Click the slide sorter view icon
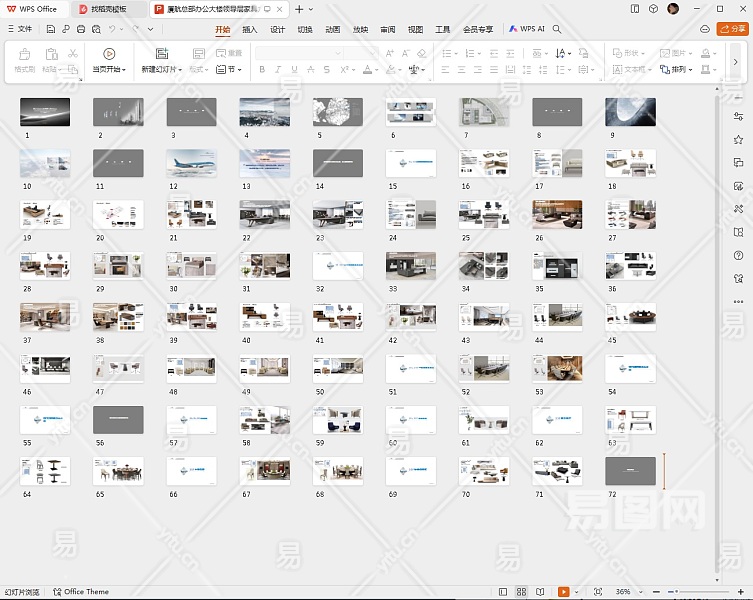 tap(521, 592)
